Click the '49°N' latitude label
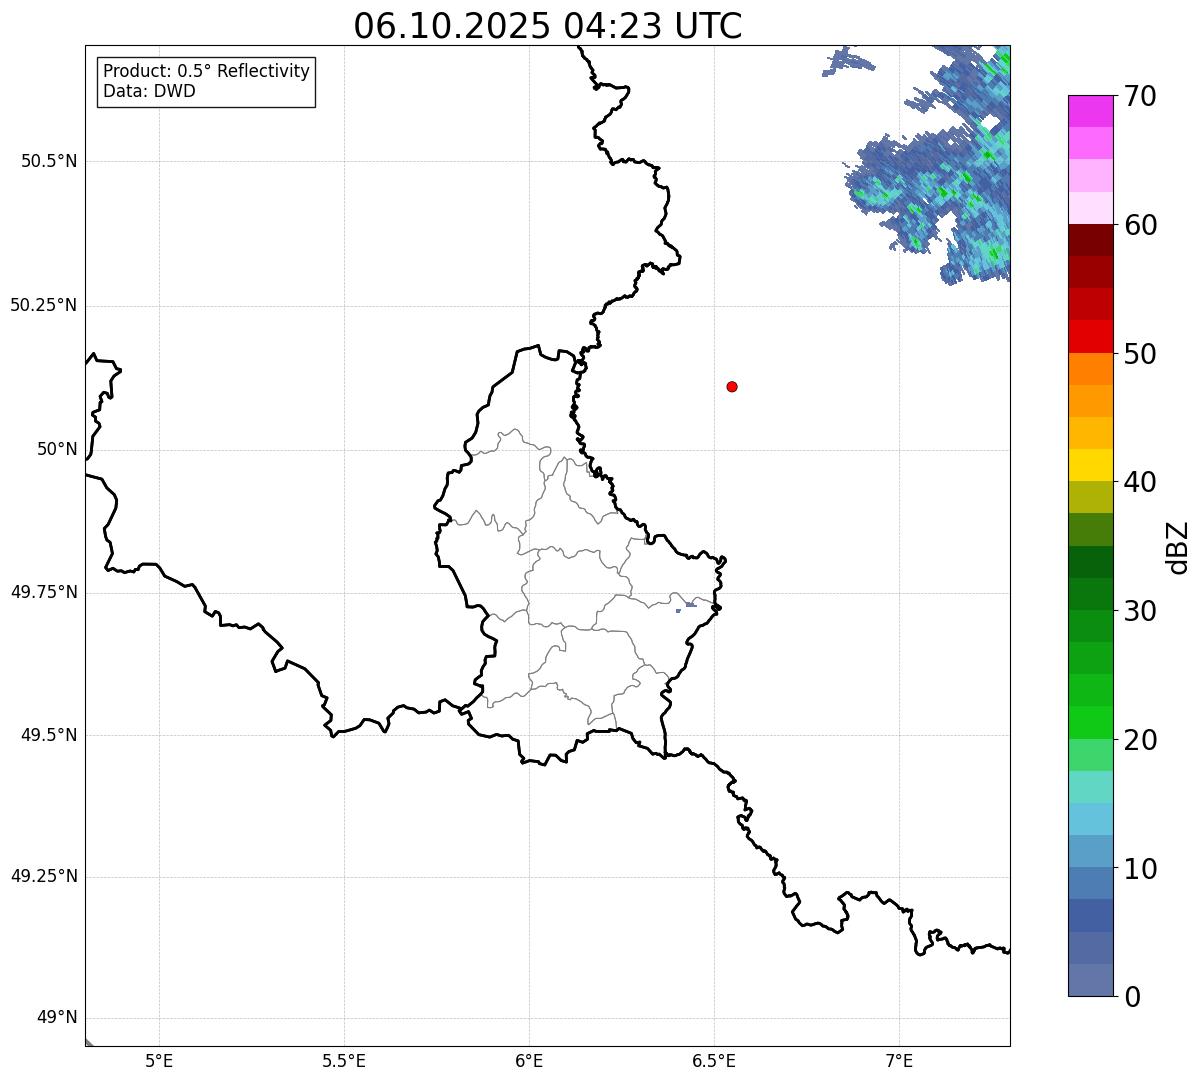1202x1081 pixels. (x=57, y=1018)
